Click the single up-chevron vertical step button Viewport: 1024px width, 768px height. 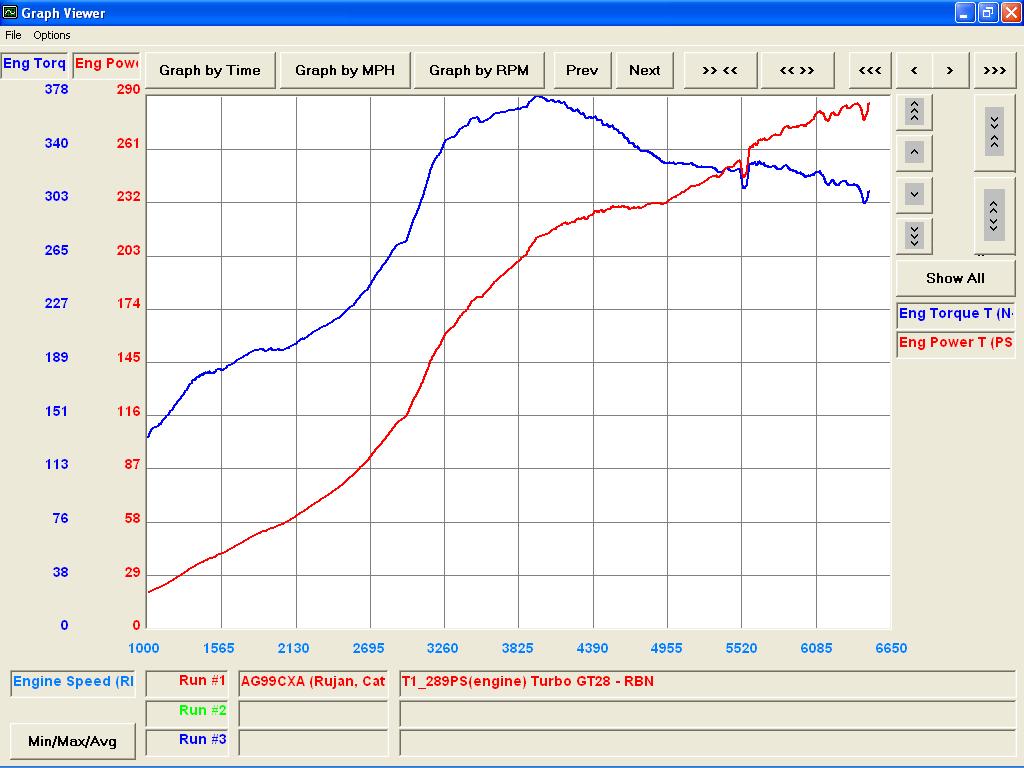pyautogui.click(x=914, y=153)
